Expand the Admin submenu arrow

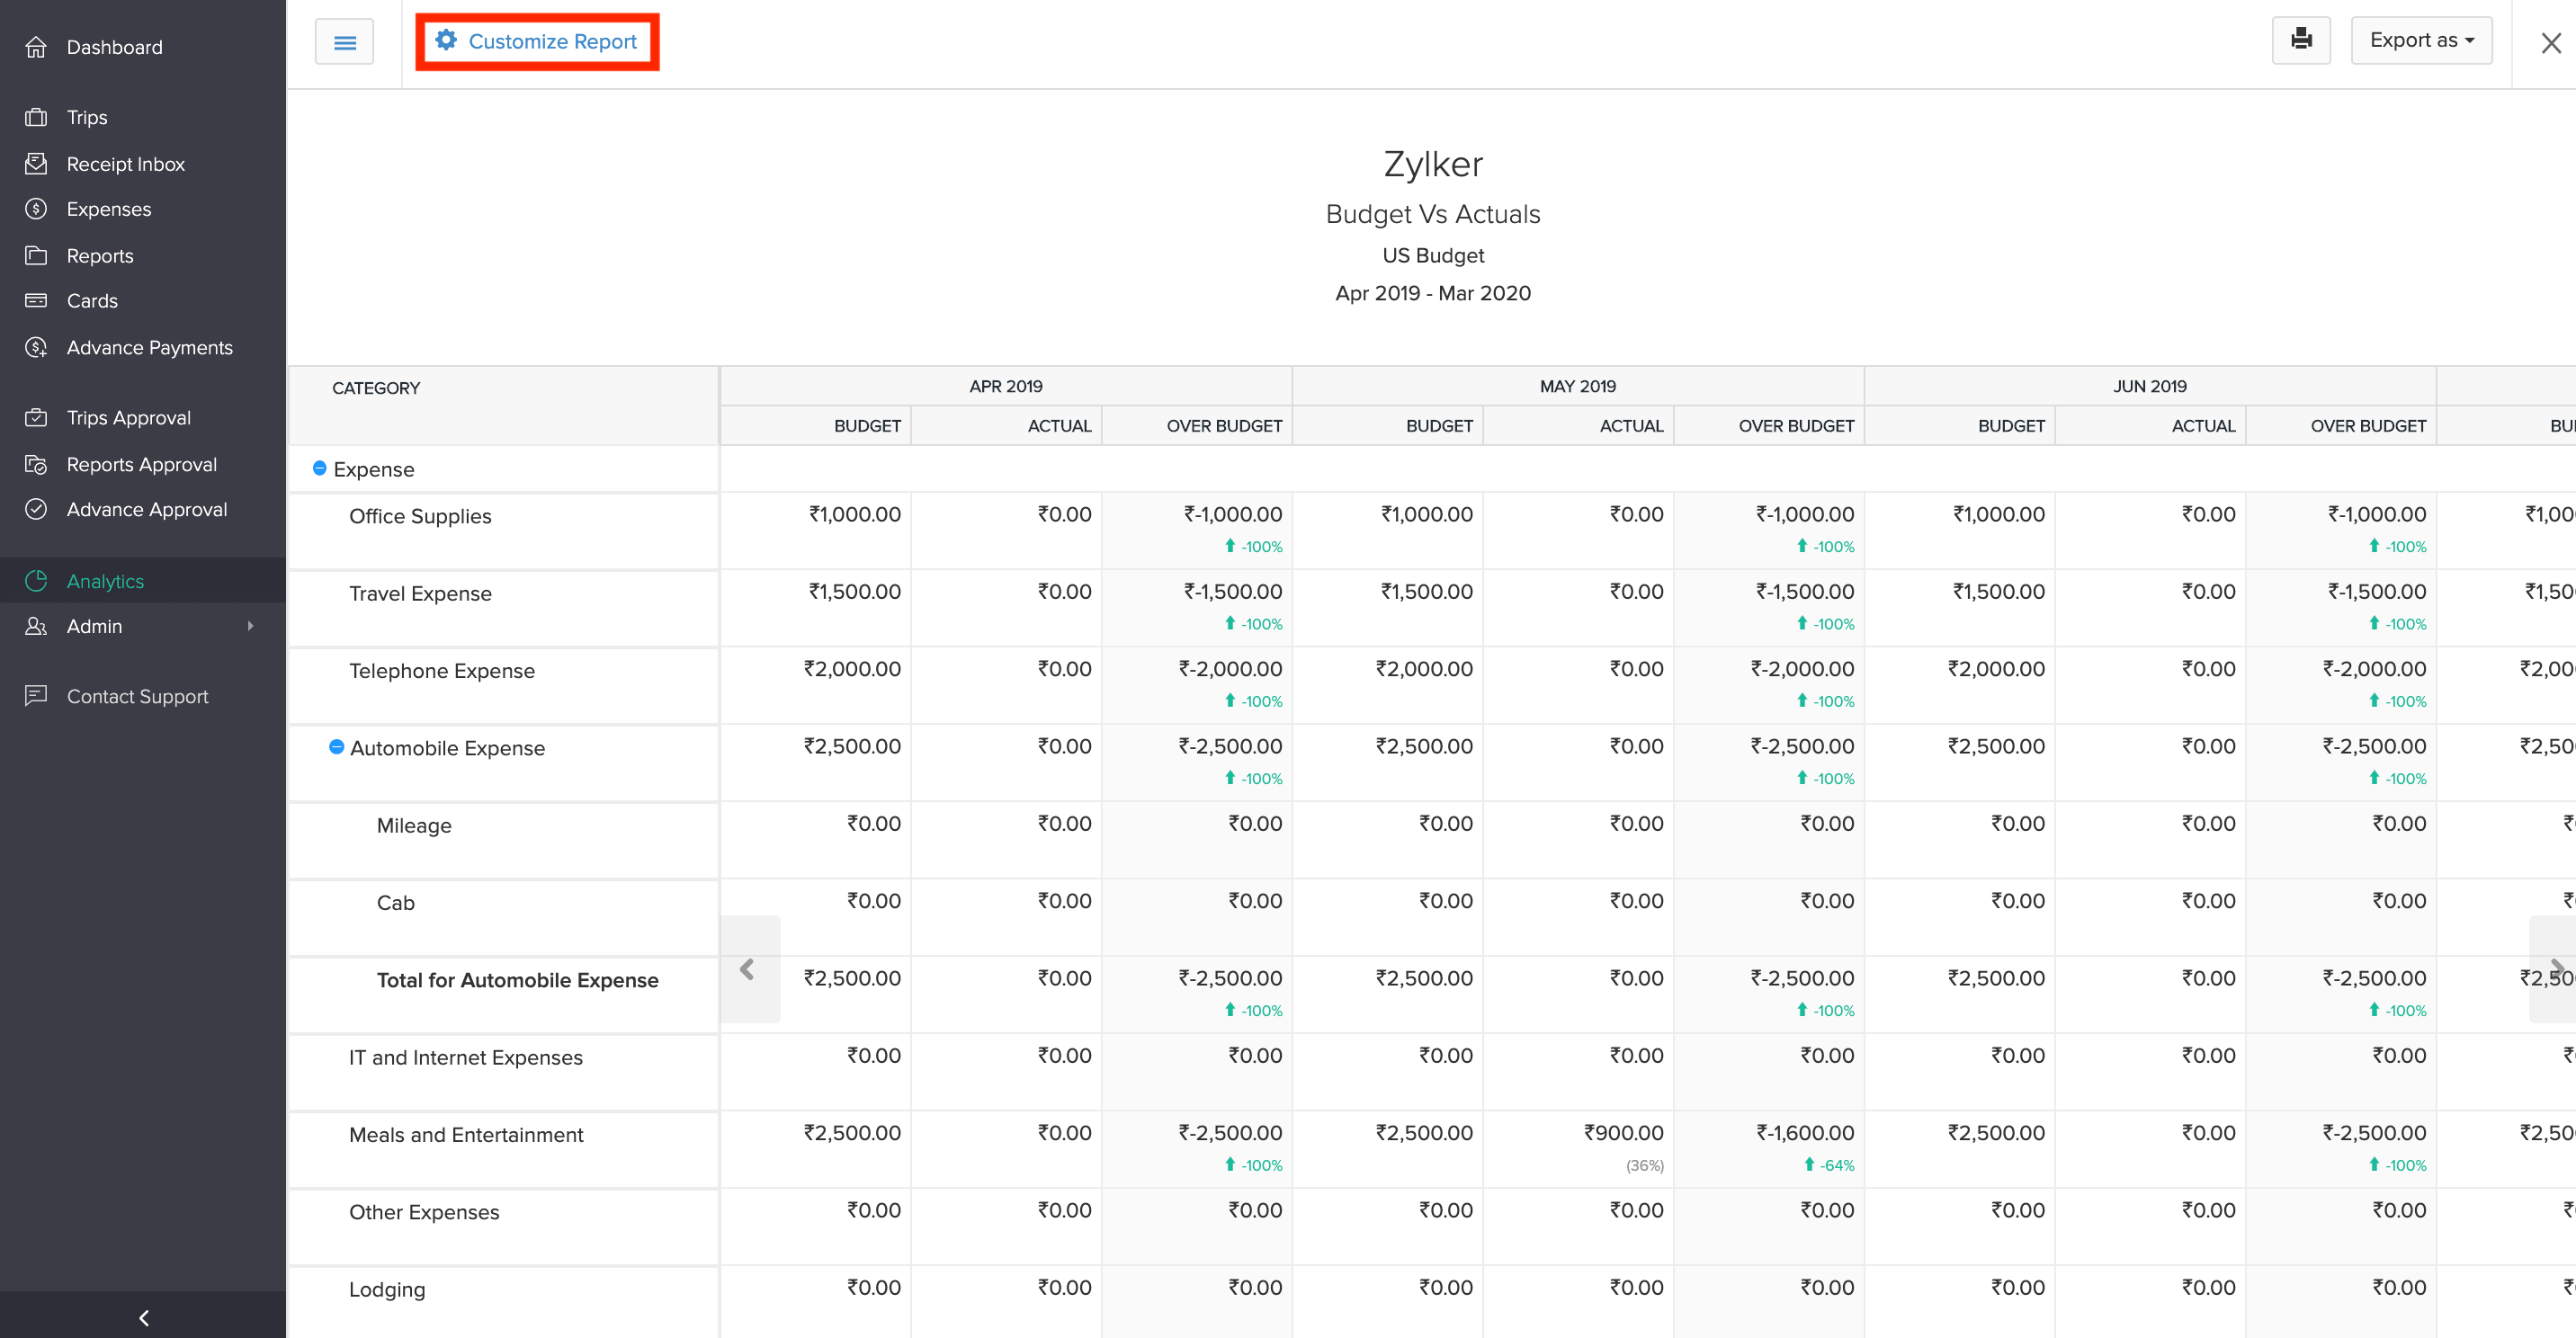(250, 626)
